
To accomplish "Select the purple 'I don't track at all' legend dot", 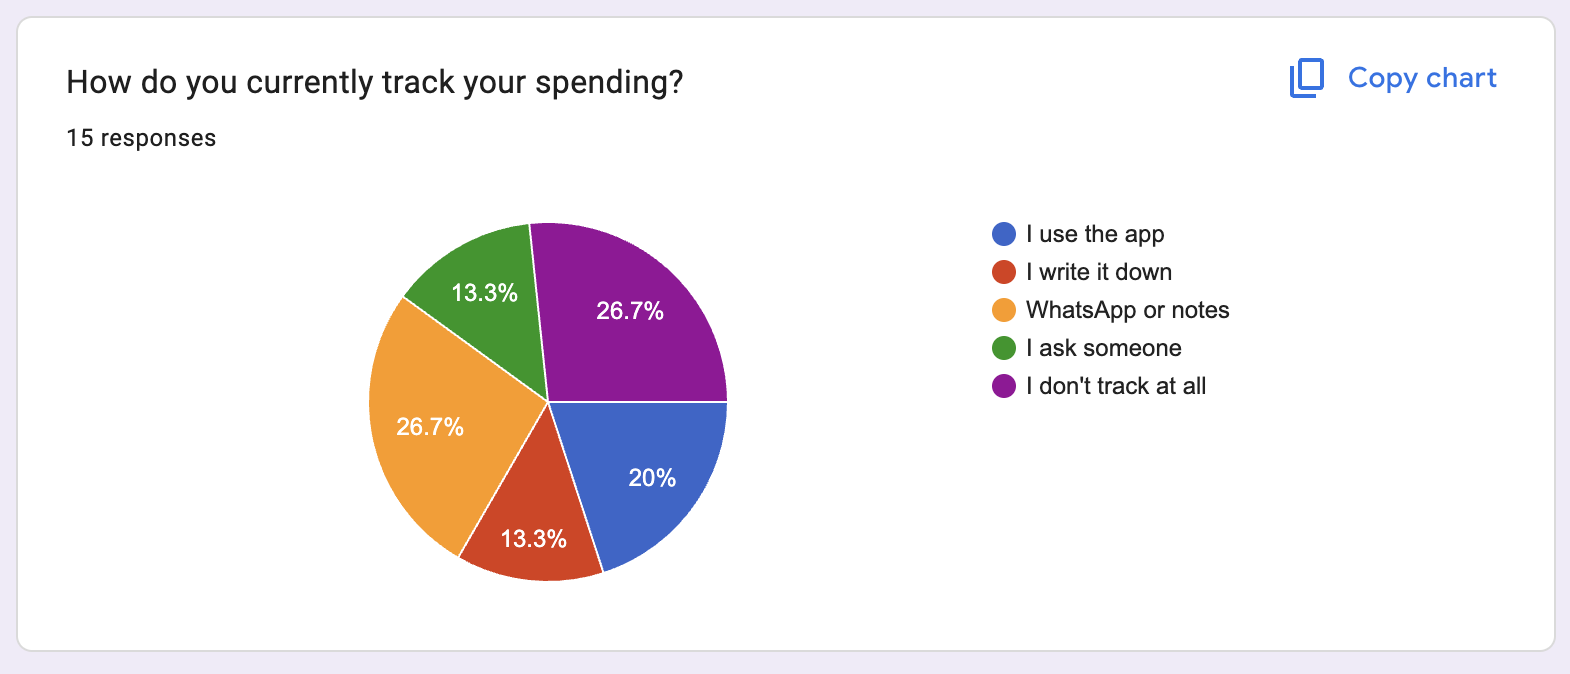I will [1004, 386].
